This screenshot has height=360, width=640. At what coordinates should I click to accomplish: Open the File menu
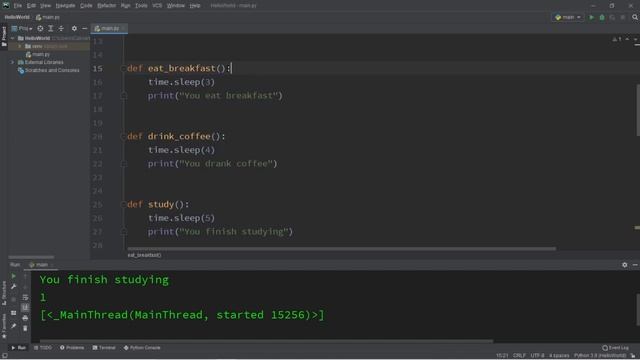(x=18, y=6)
